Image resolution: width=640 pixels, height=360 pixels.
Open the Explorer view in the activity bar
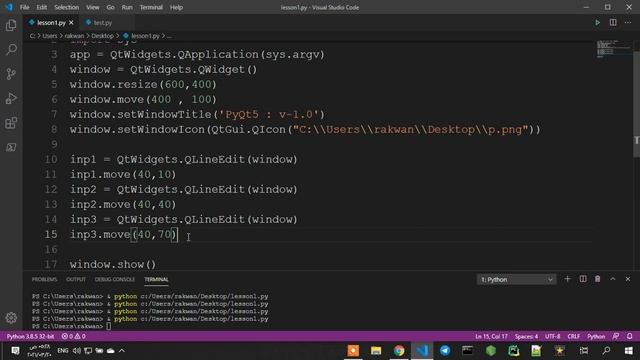pos(11,25)
